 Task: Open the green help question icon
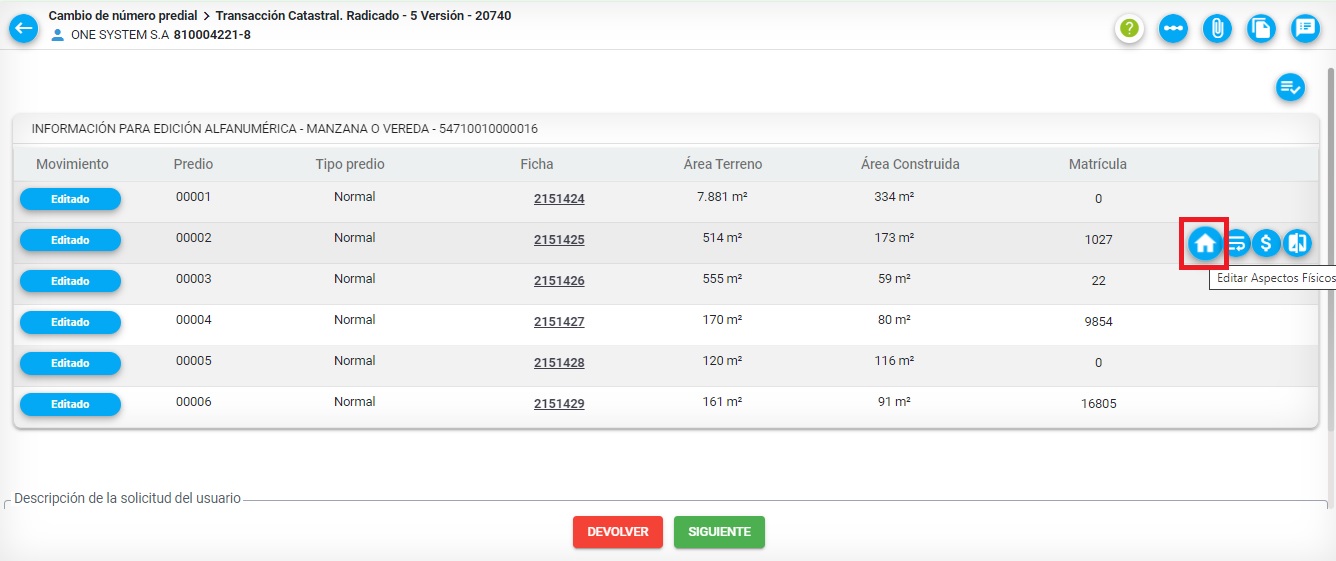(x=1130, y=28)
